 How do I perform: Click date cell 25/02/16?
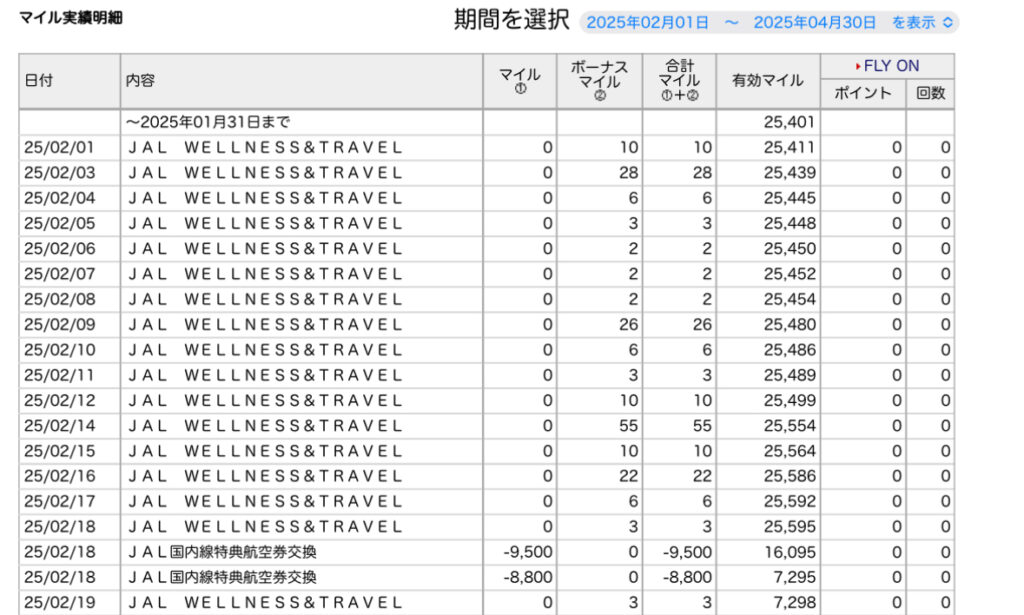coord(59,477)
